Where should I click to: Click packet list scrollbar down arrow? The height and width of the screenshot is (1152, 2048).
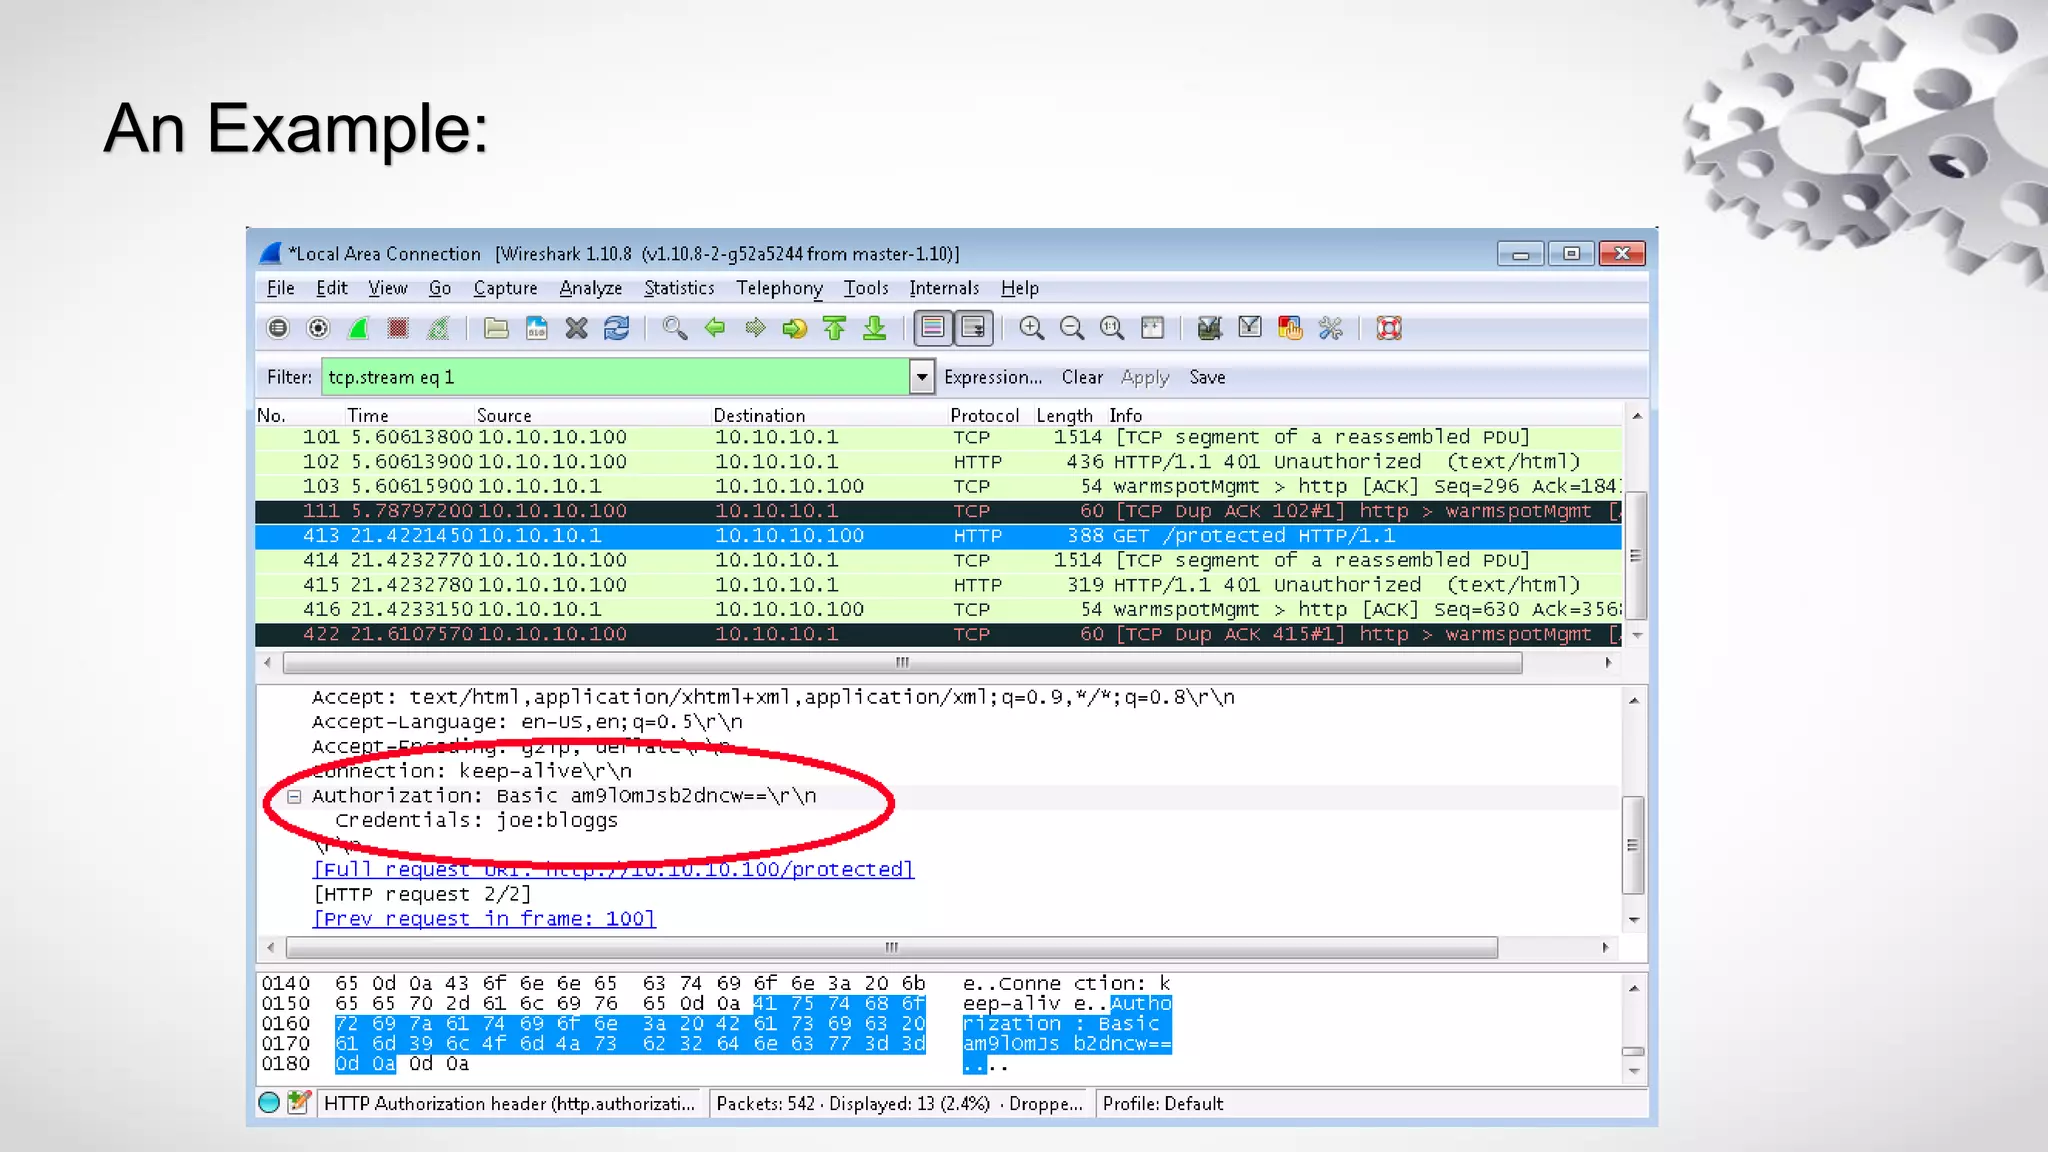1637,635
